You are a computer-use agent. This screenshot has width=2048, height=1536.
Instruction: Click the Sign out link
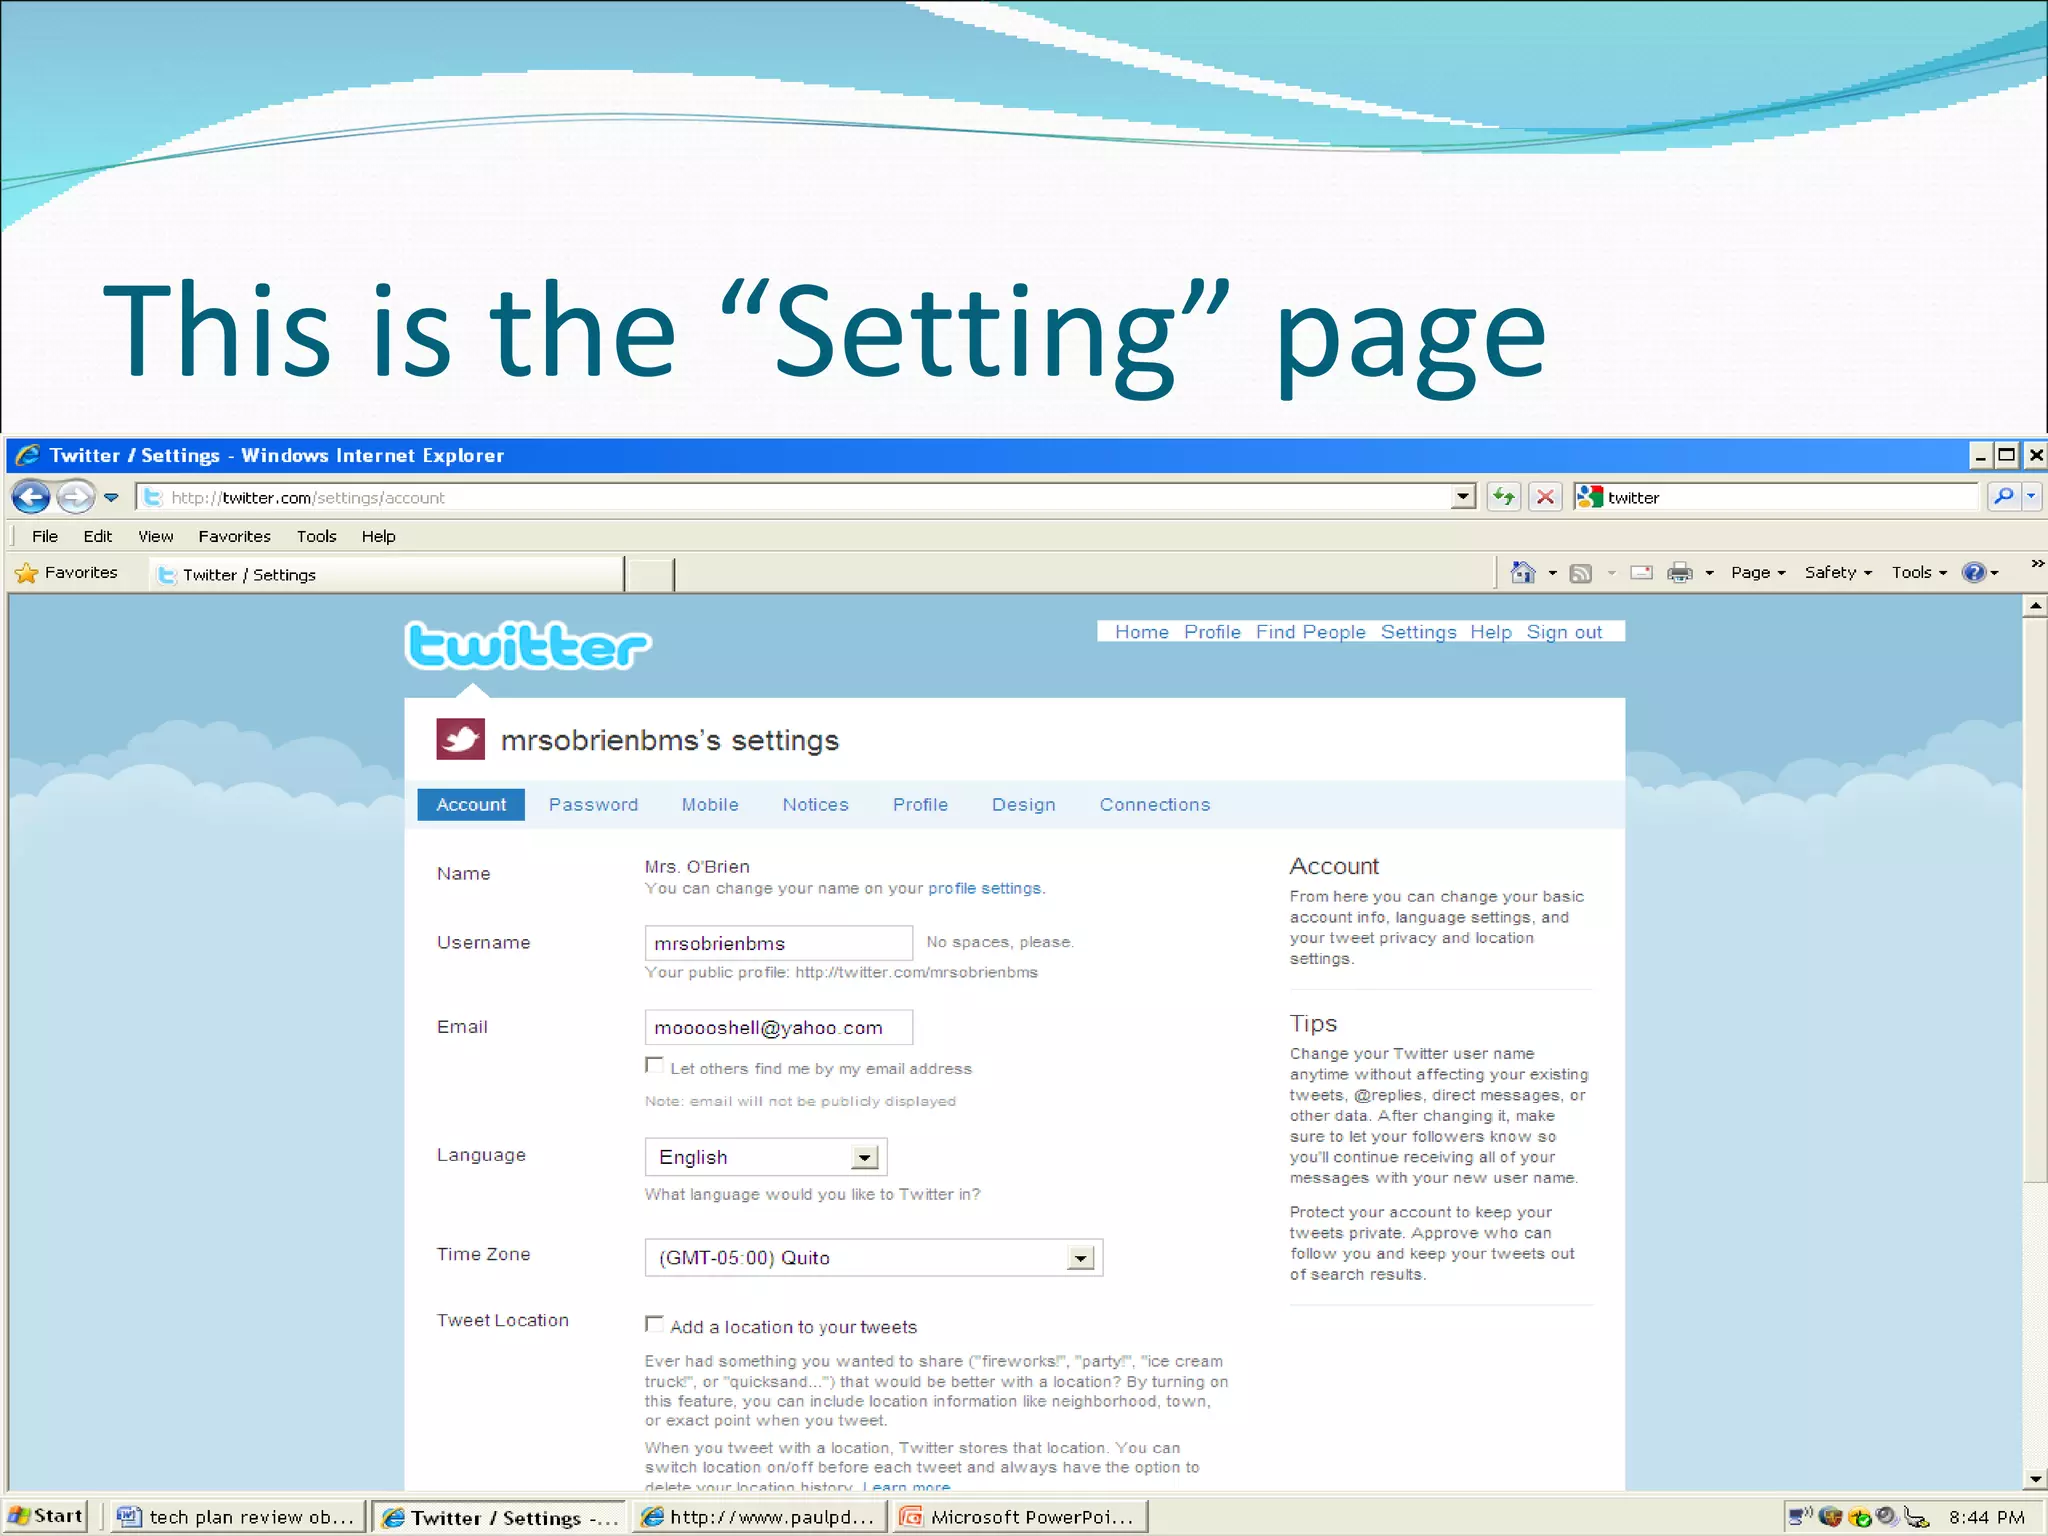(1564, 632)
